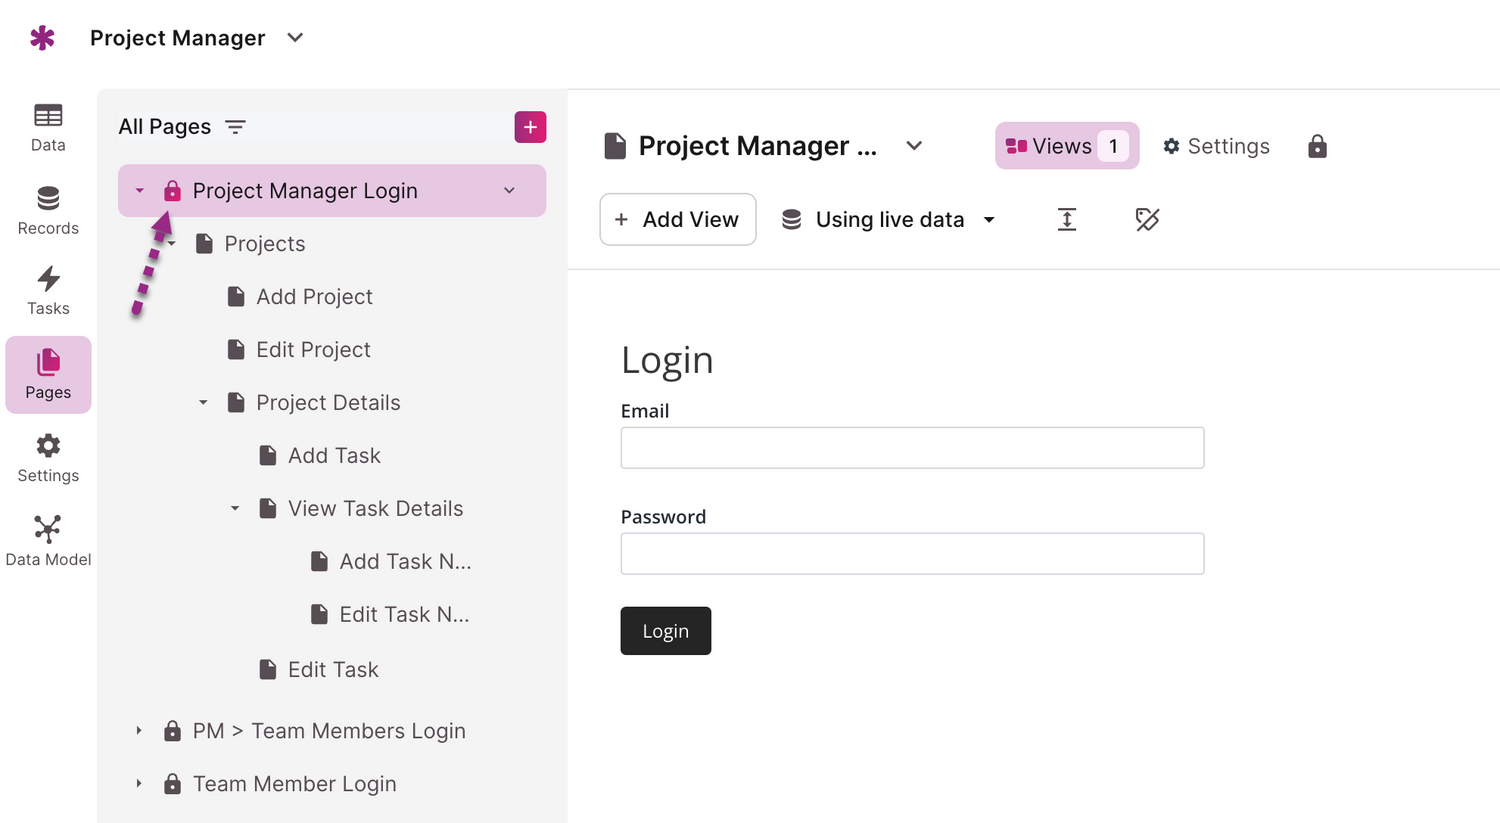
Task: Click the Add View button
Action: (677, 219)
